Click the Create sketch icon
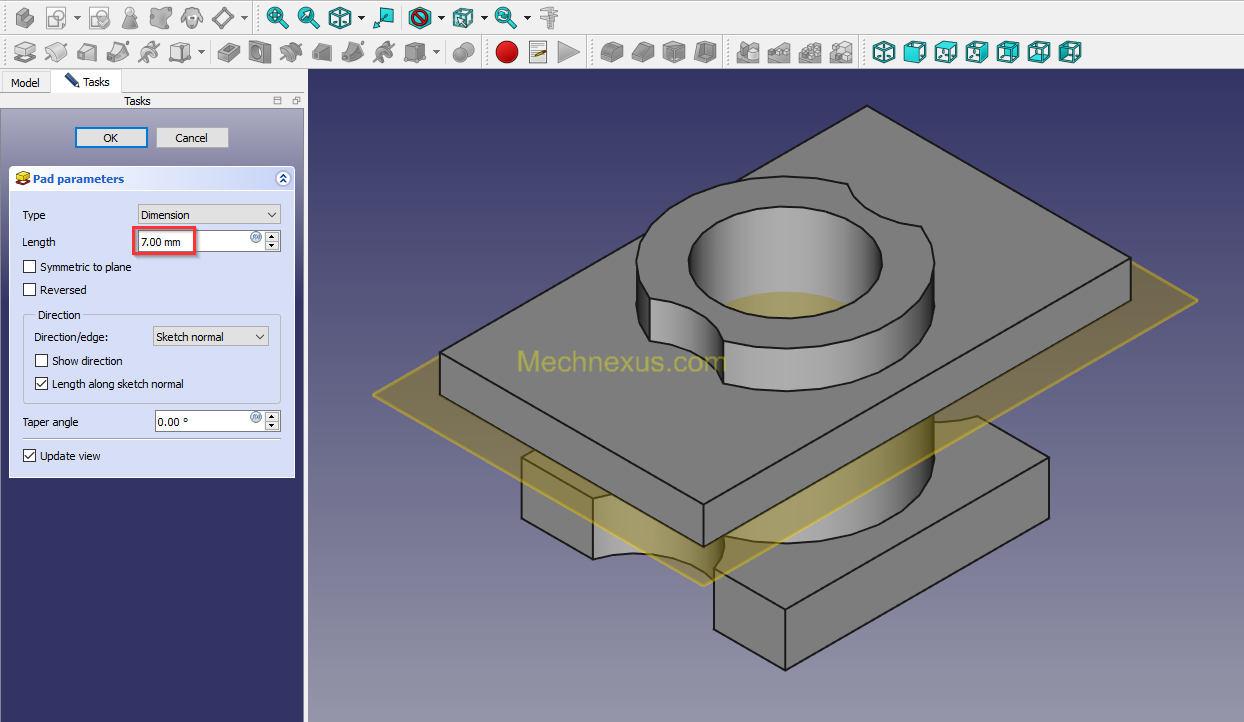This screenshot has height=722, width=1244. coord(55,17)
